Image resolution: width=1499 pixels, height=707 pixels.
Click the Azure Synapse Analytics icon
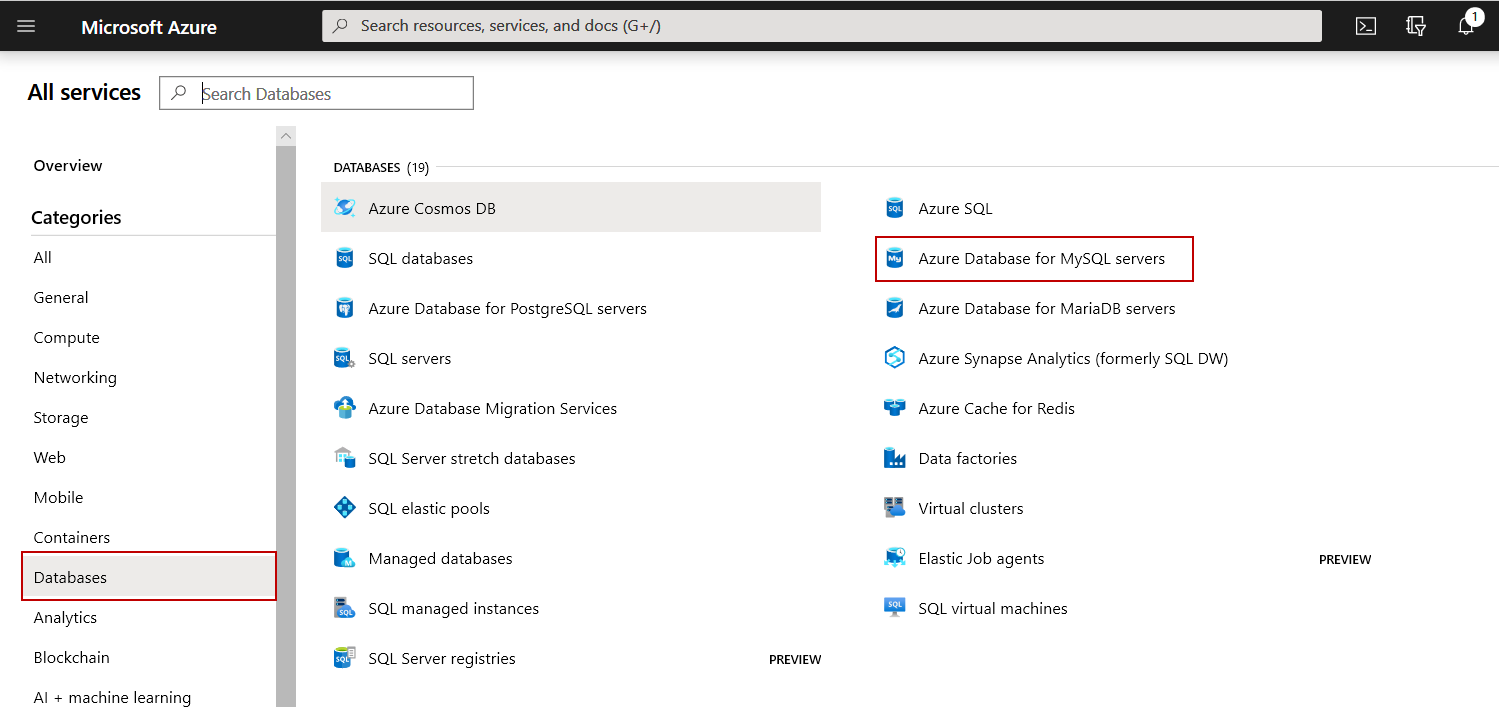tap(895, 358)
